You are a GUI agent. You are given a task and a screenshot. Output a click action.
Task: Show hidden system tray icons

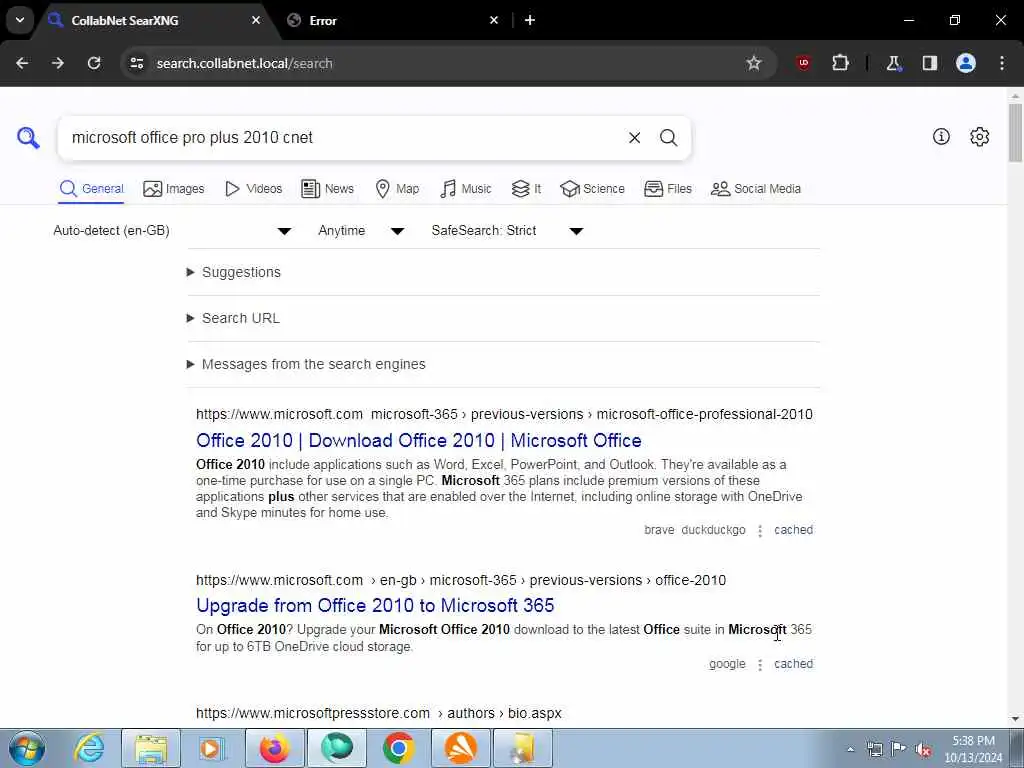[x=850, y=750]
